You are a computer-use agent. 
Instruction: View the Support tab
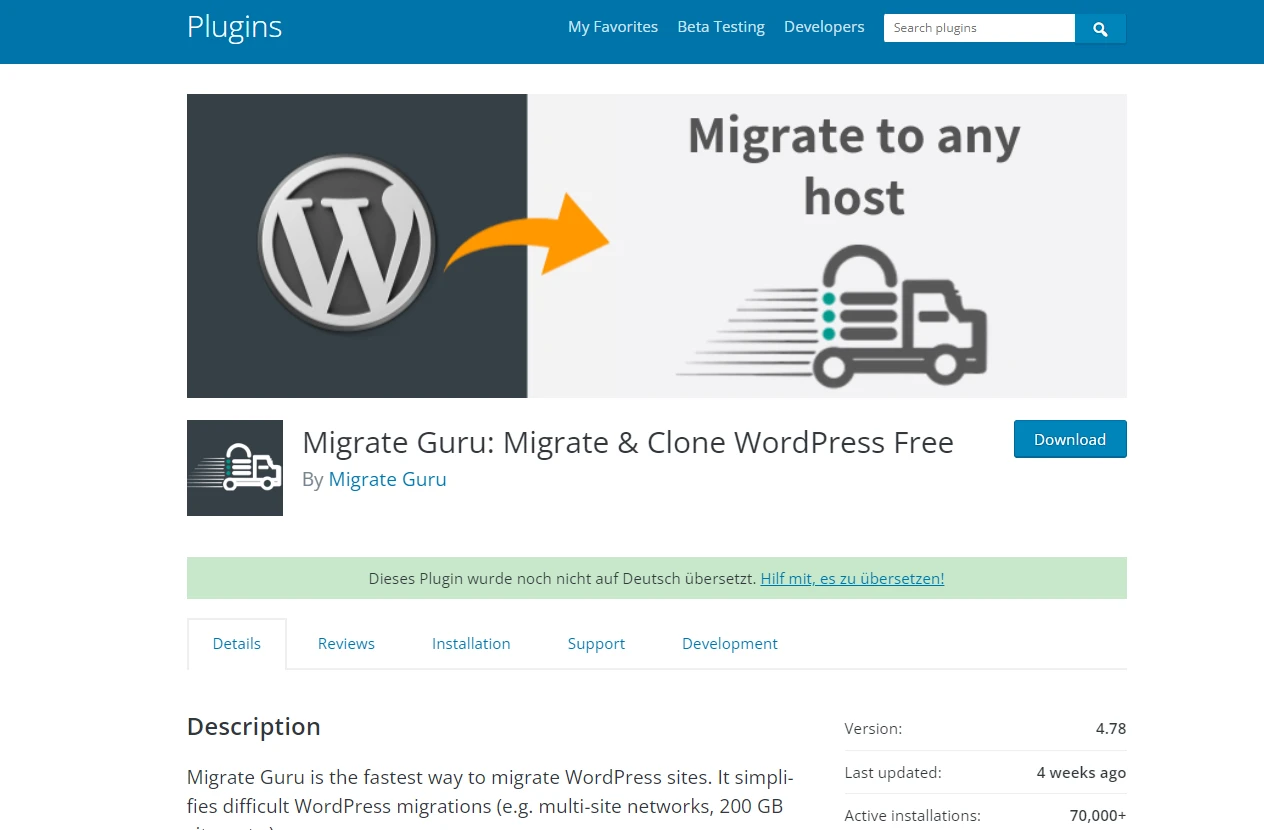click(596, 644)
